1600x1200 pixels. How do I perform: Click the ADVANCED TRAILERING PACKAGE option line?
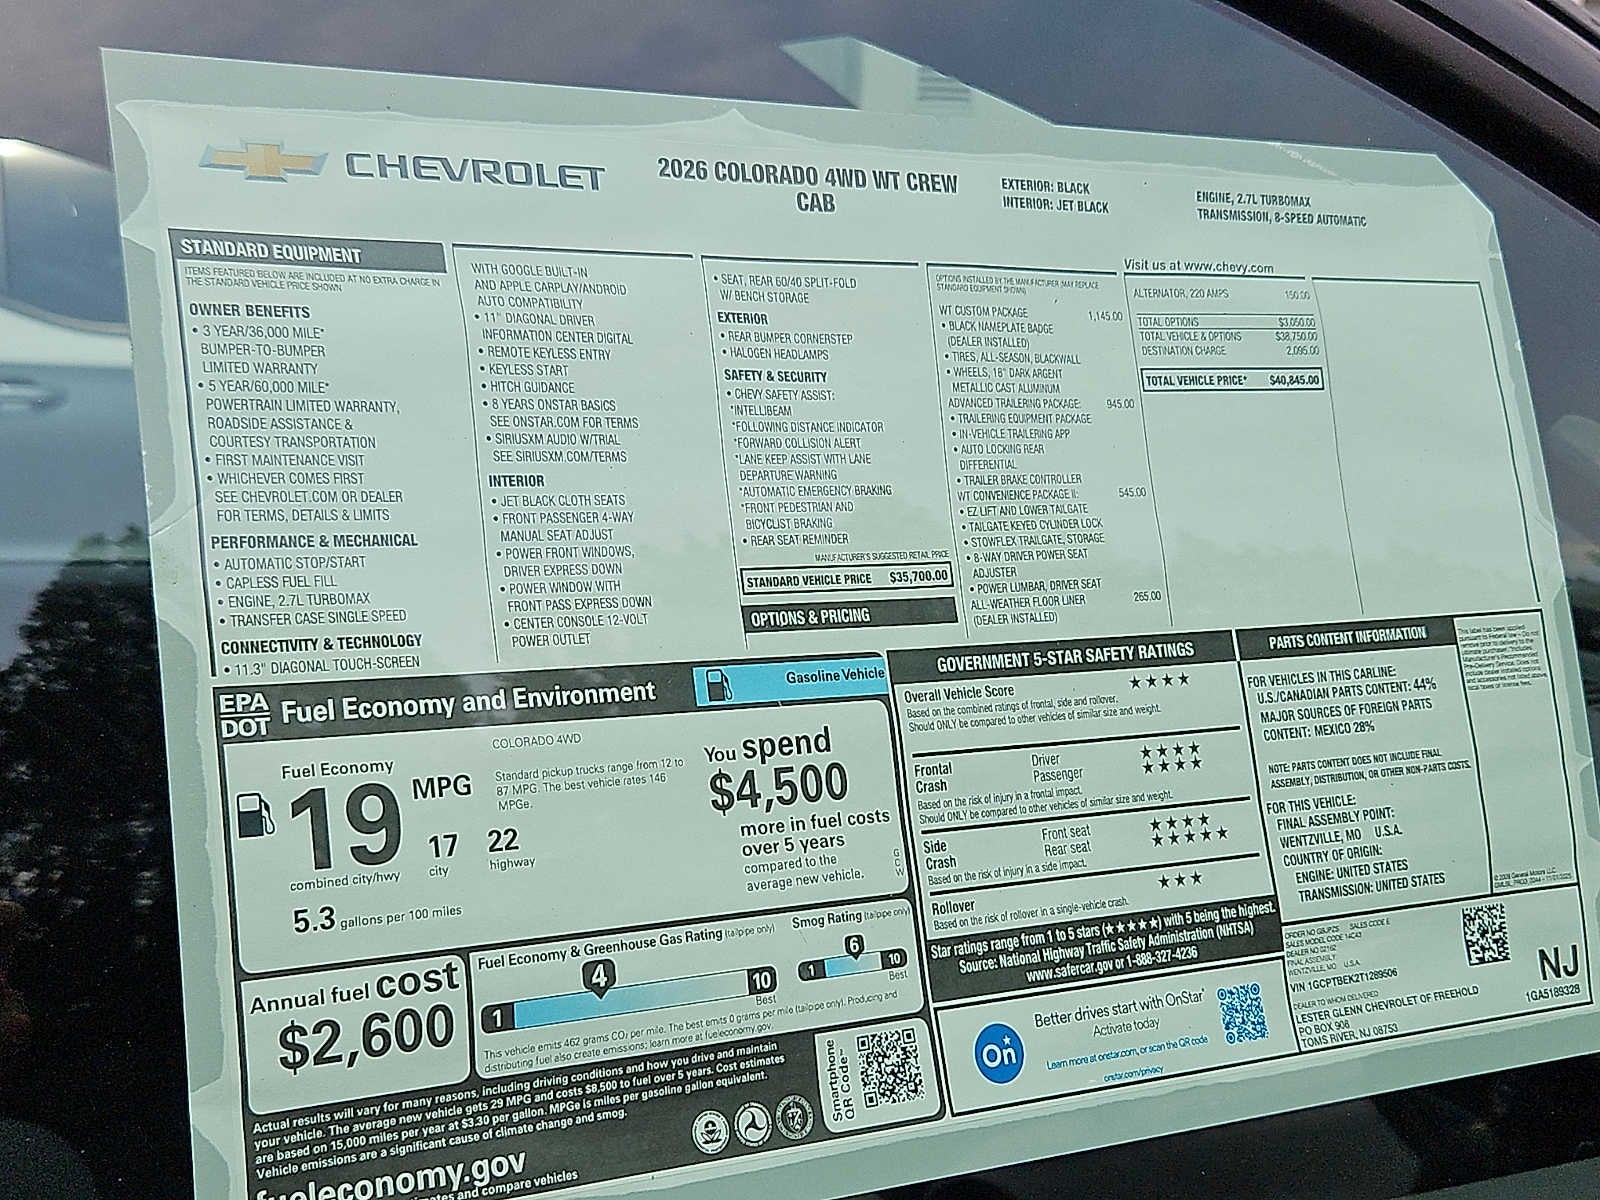[x=1040, y=403]
